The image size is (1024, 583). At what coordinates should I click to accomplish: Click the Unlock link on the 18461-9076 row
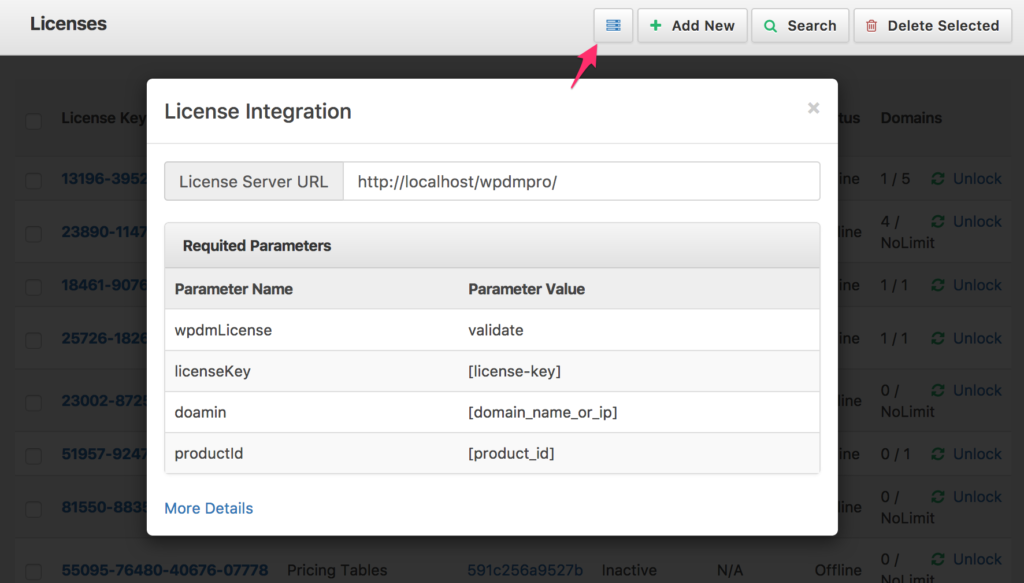pyautogui.click(x=976, y=284)
